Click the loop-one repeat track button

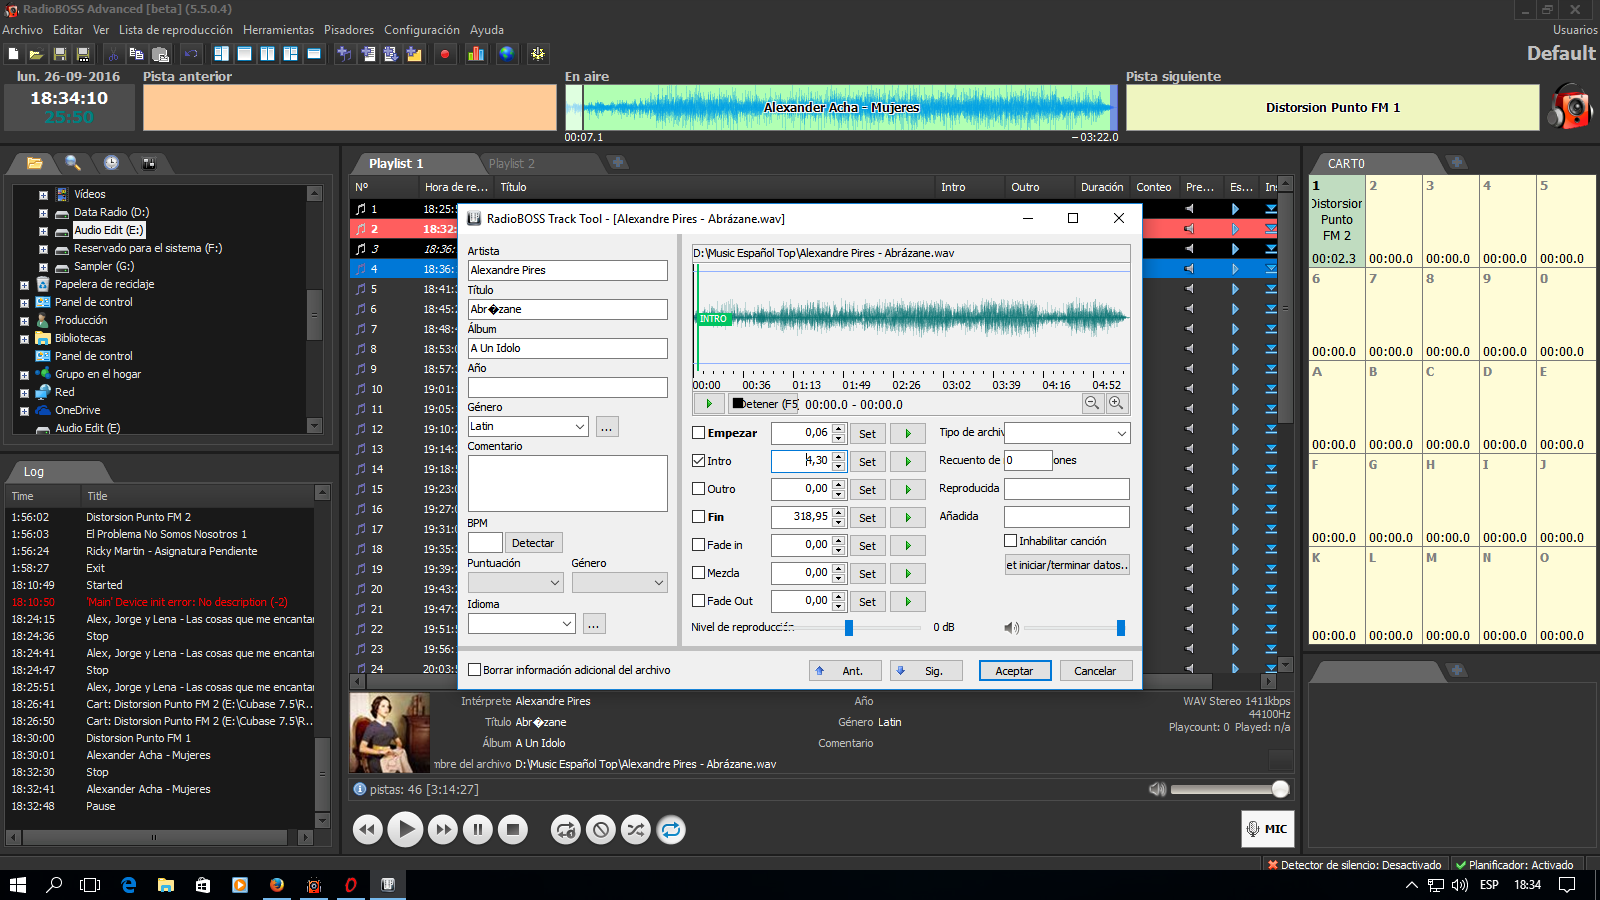566,829
